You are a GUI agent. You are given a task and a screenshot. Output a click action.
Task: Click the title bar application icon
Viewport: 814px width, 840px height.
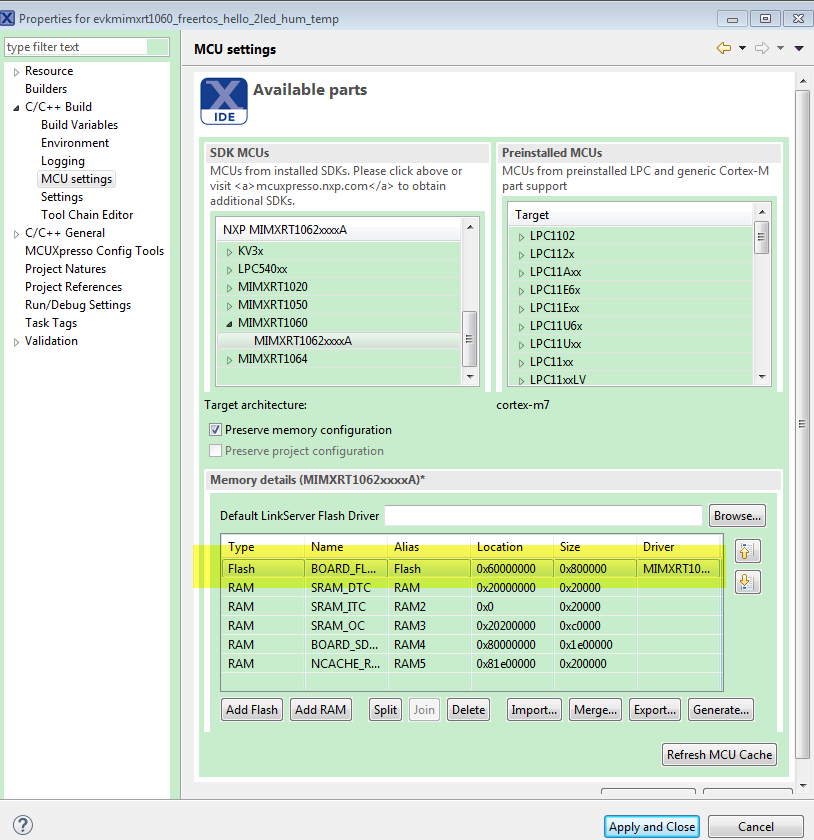tap(8, 18)
